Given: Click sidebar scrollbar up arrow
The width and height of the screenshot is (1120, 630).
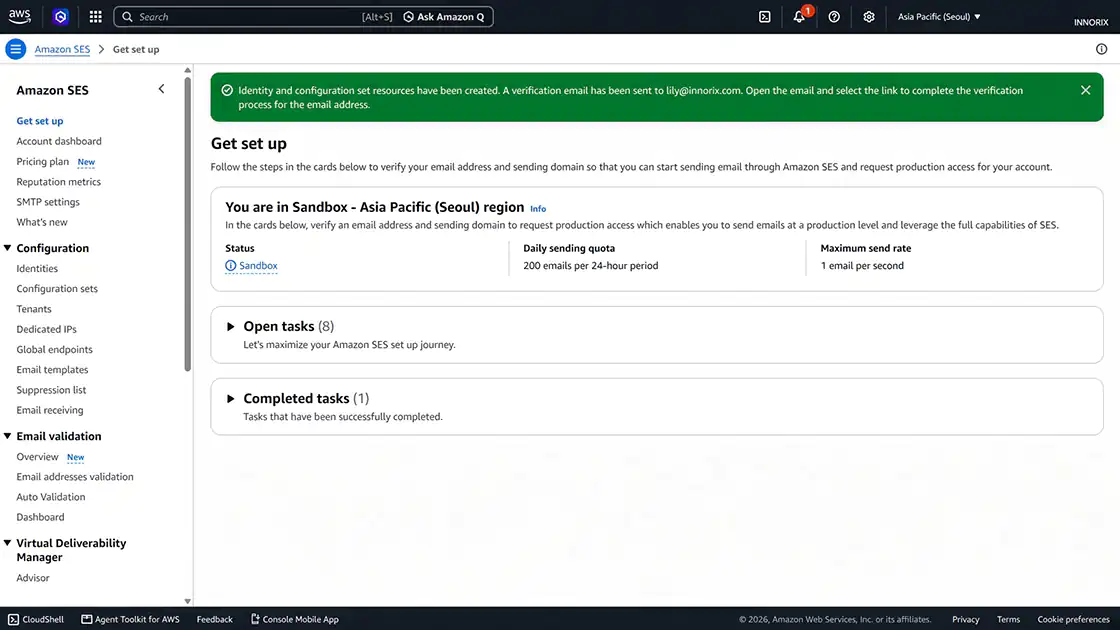Looking at the screenshot, I should 187,70.
